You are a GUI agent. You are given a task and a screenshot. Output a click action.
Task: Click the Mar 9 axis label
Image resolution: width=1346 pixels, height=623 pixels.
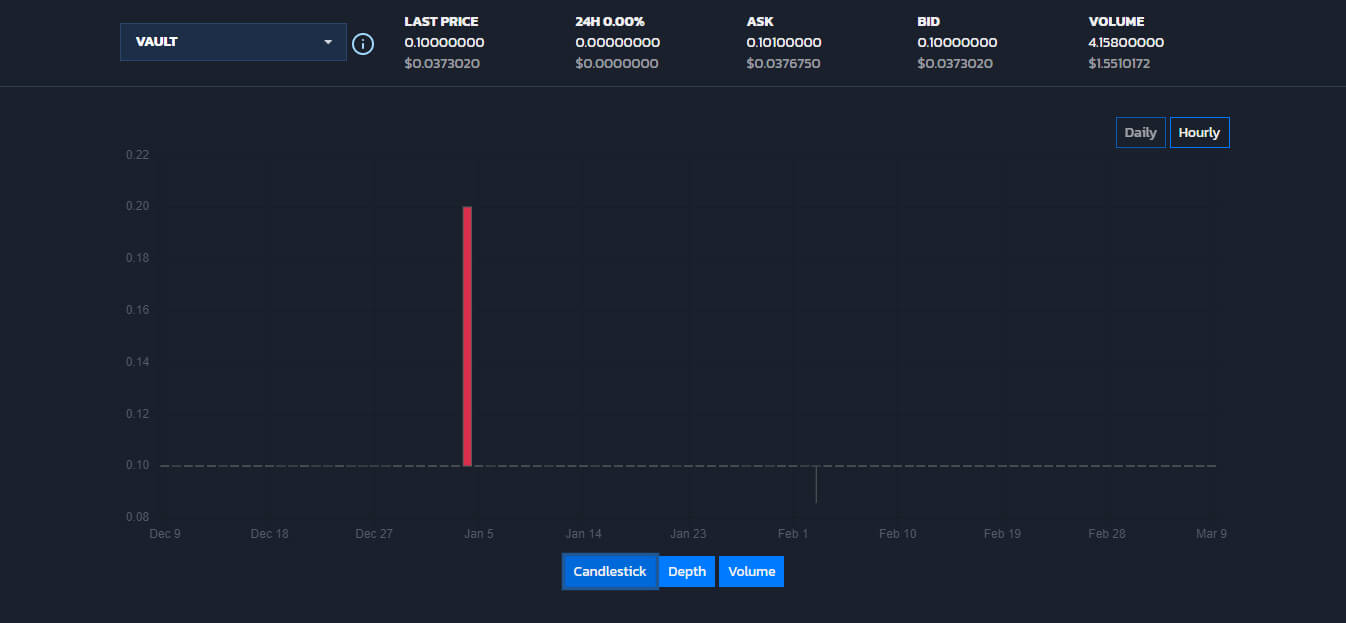point(1211,533)
